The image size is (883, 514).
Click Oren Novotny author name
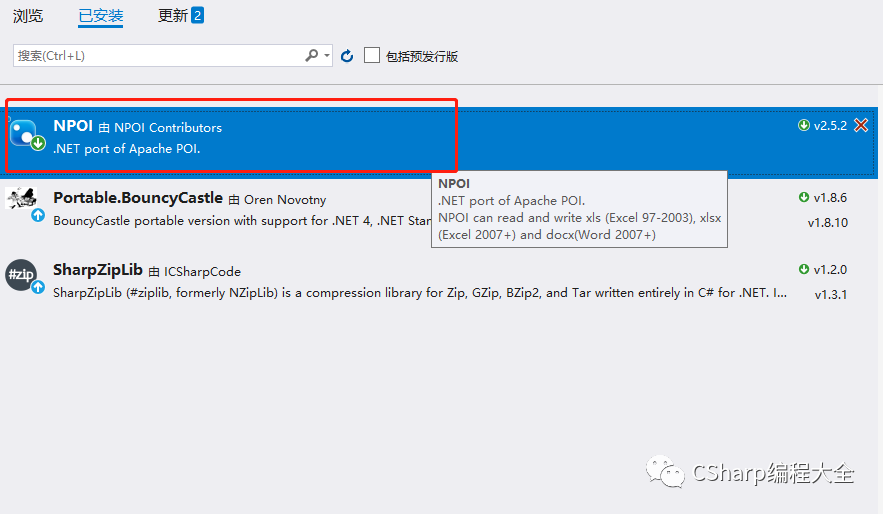pos(285,200)
